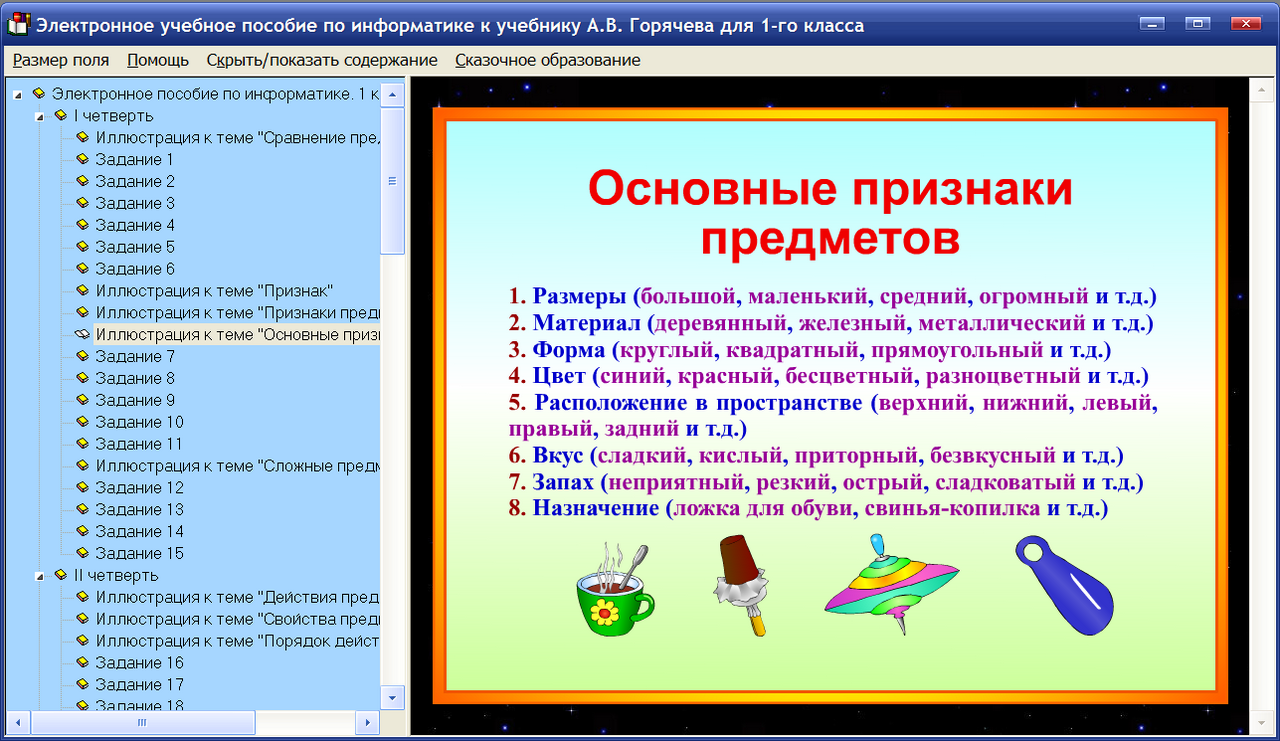1280x741 pixels.
Task: Click the icon beside "Иллюстрация к теме "Признак""
Action: tap(82, 290)
